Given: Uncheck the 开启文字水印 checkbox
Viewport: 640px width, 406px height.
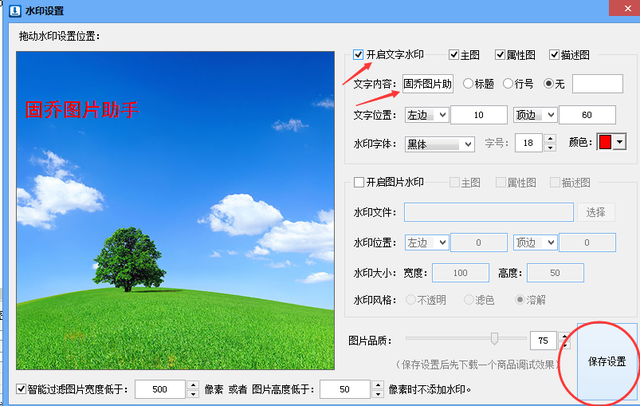Looking at the screenshot, I should (x=358, y=54).
